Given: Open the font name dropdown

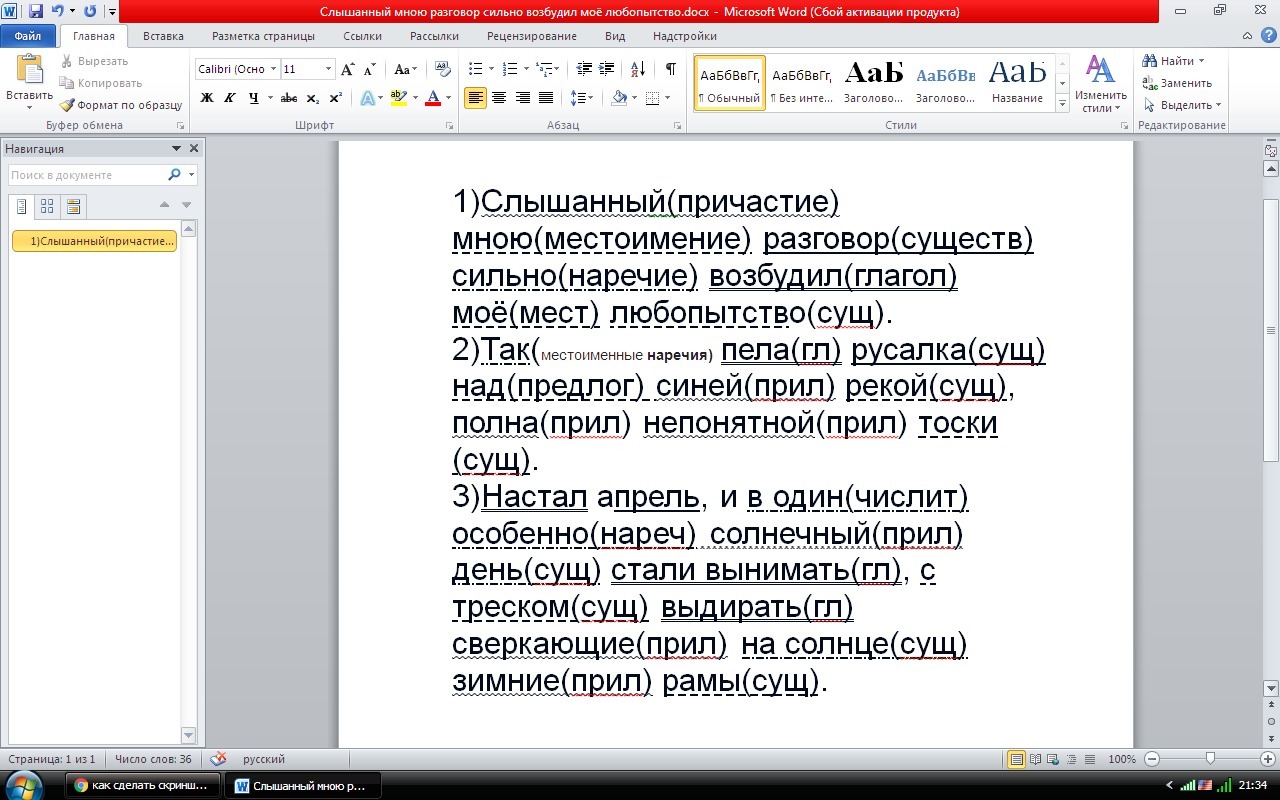Looking at the screenshot, I should (273, 69).
